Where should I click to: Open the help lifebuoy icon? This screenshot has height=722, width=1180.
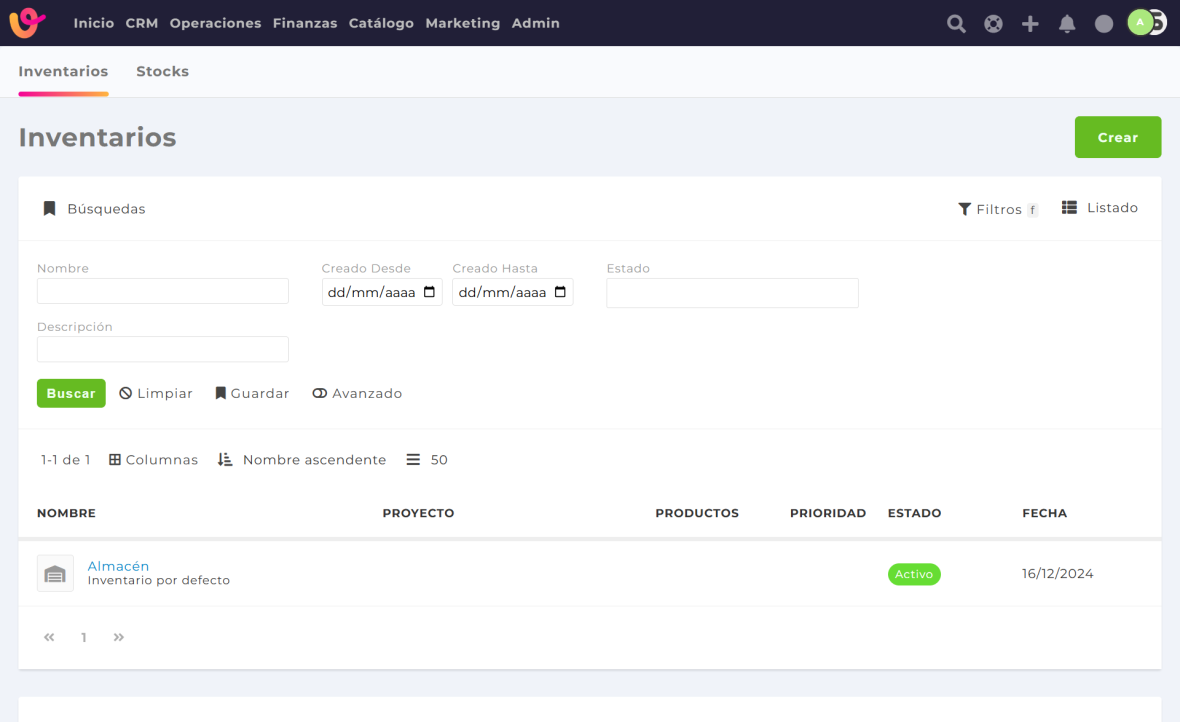tap(993, 24)
